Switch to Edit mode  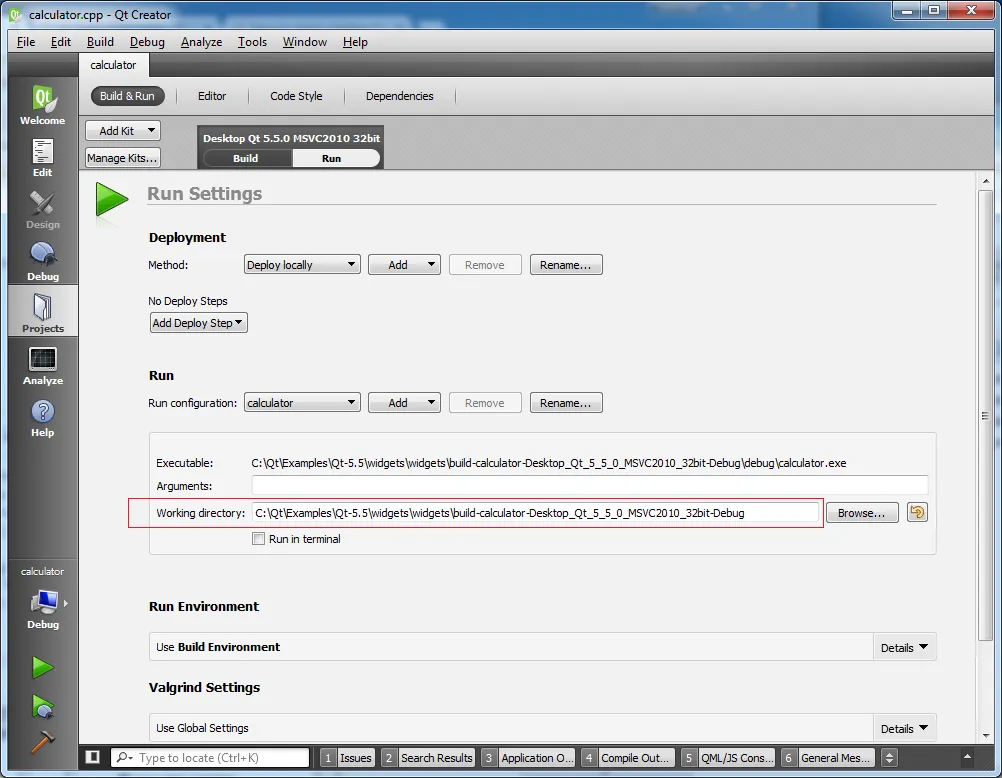coord(42,158)
